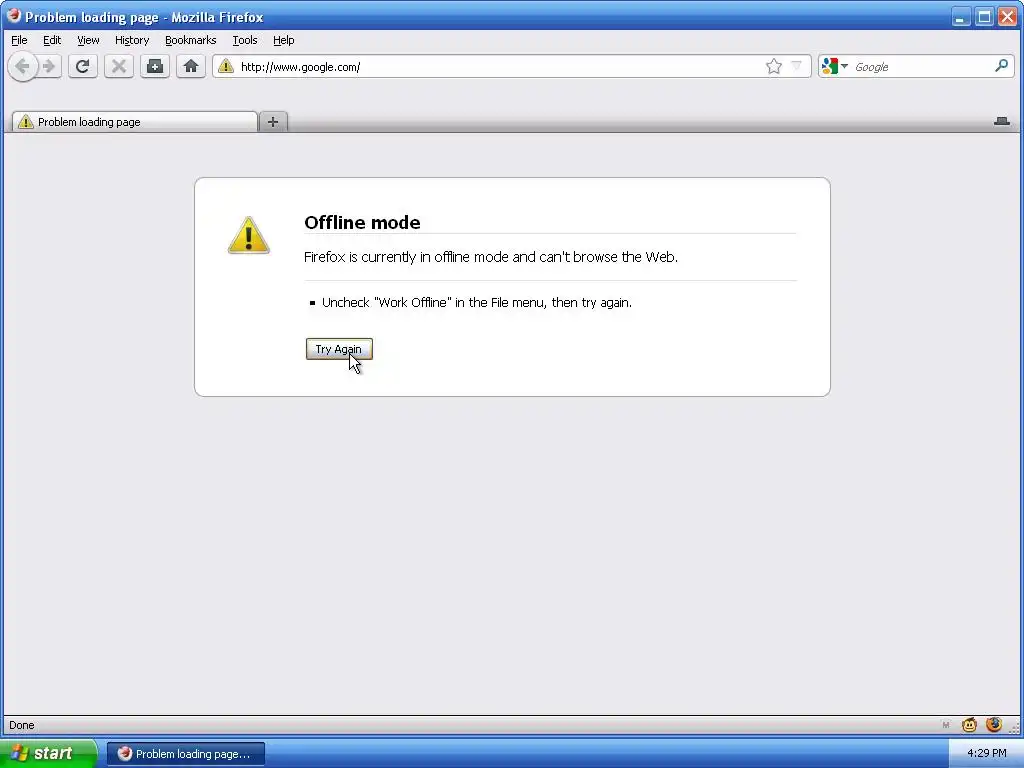This screenshot has height=768, width=1024.
Task: Click the warning icon in the address bar
Action: click(x=226, y=66)
